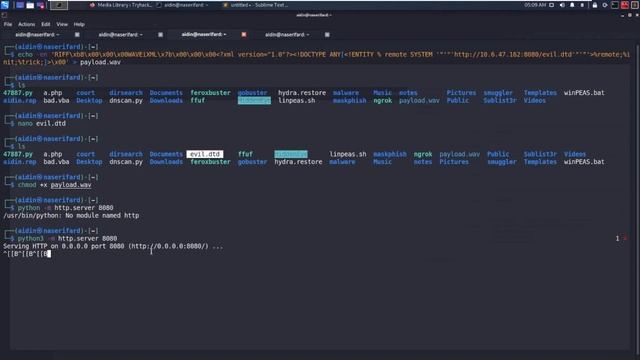Click the lock screen icon in panel
The width and height of the screenshot is (640, 360).
(x=595, y=5)
